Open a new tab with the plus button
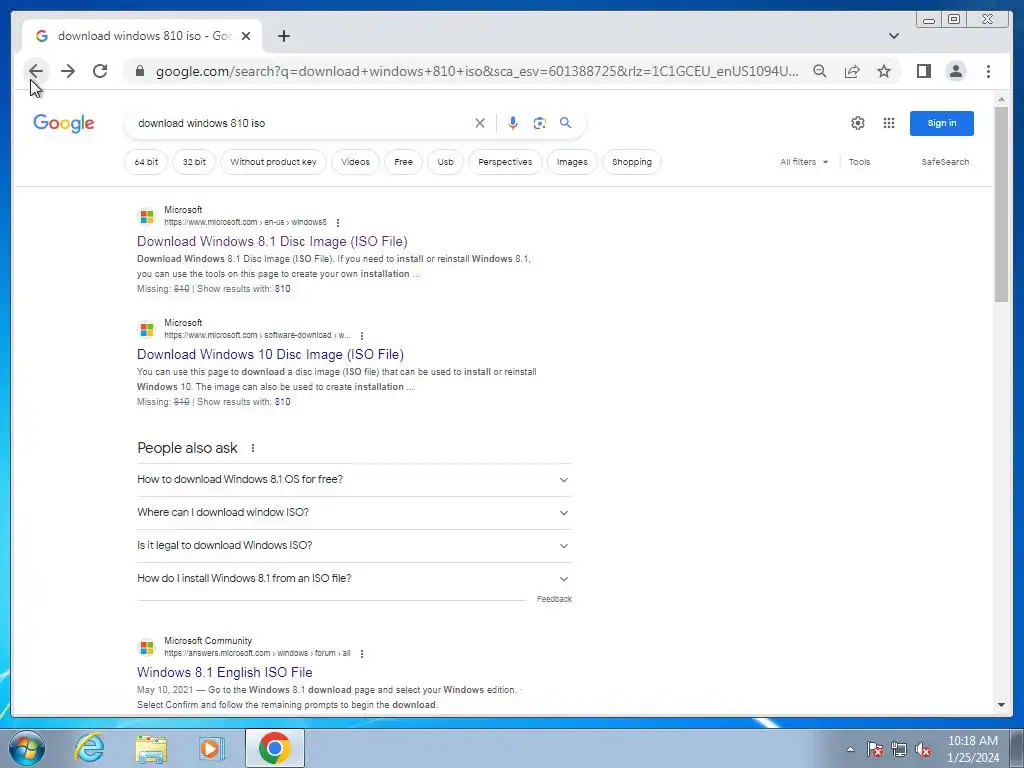This screenshot has width=1024, height=768. tap(283, 36)
